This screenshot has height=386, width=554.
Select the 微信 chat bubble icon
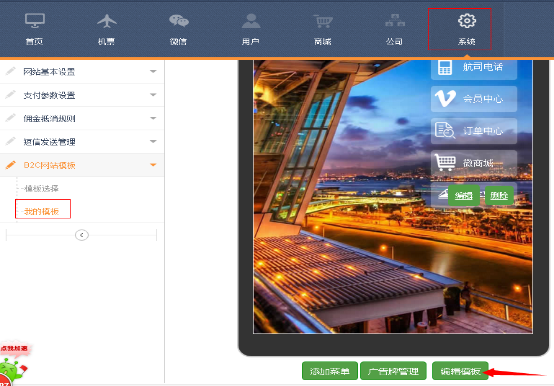[179, 21]
